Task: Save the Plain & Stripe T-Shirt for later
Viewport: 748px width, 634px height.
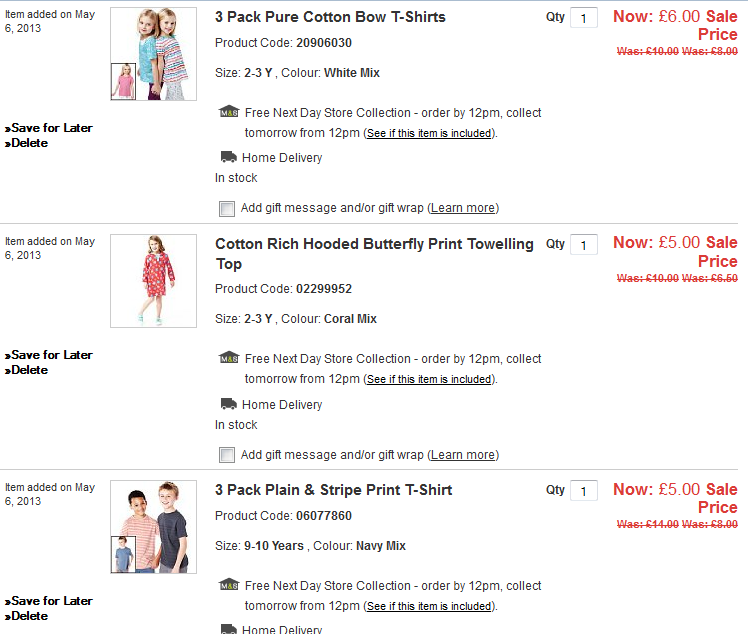Action: [50, 601]
